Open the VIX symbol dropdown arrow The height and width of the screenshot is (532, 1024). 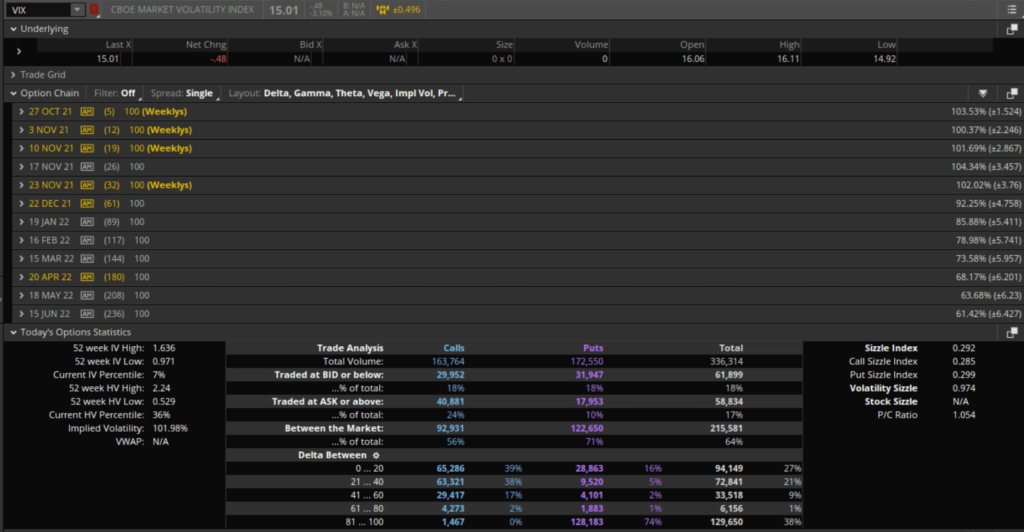pos(77,10)
